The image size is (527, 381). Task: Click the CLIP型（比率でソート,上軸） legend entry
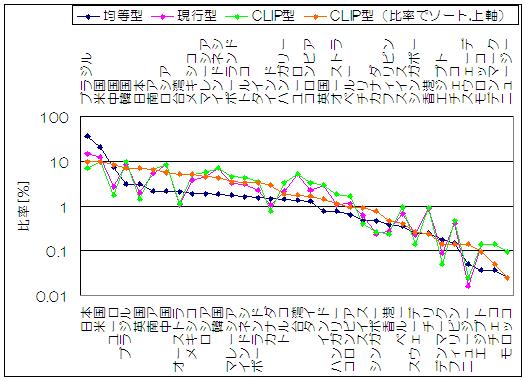pos(406,15)
